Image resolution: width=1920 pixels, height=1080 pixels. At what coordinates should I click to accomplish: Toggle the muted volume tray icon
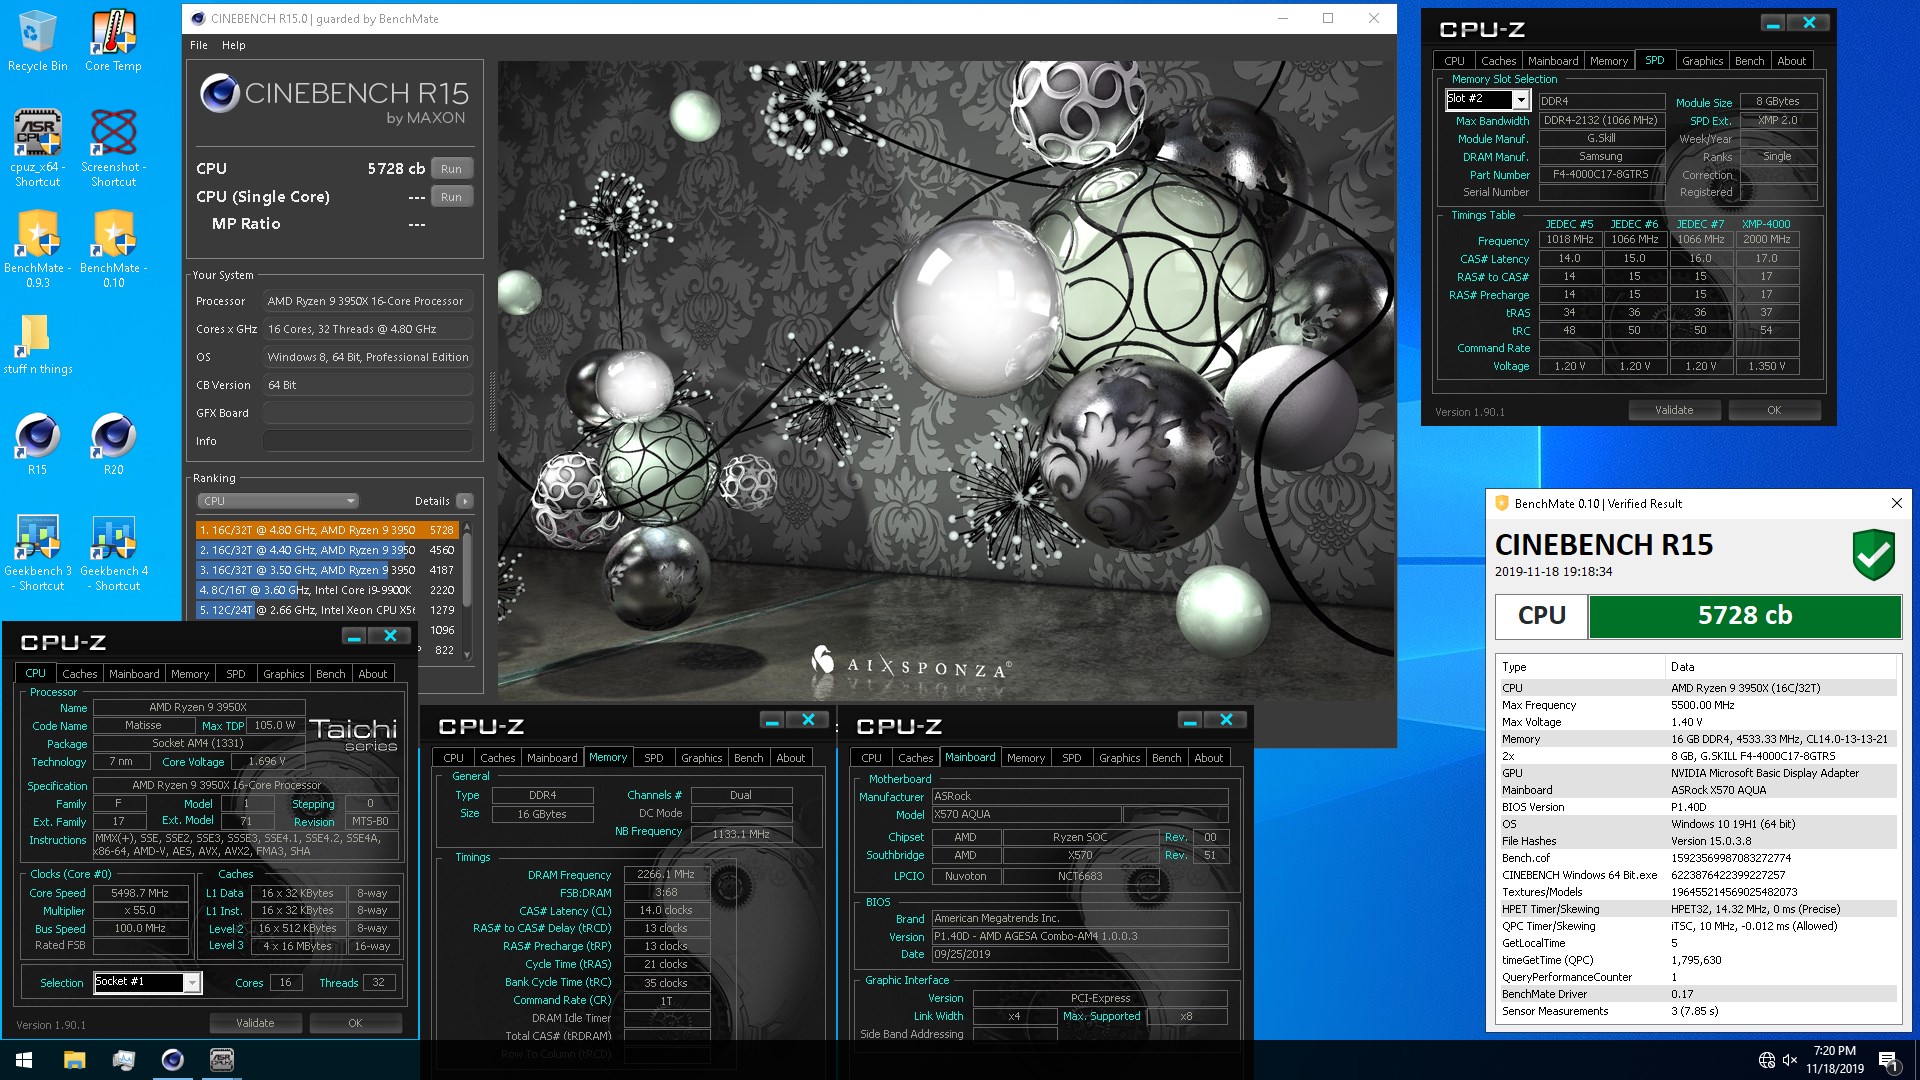click(1790, 1060)
